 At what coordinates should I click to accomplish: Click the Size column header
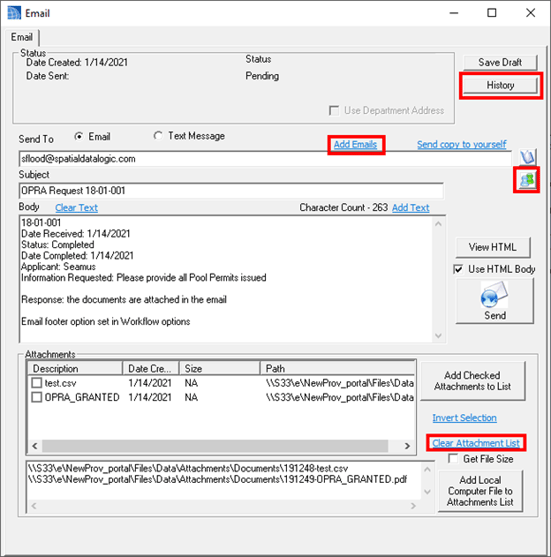tap(219, 368)
